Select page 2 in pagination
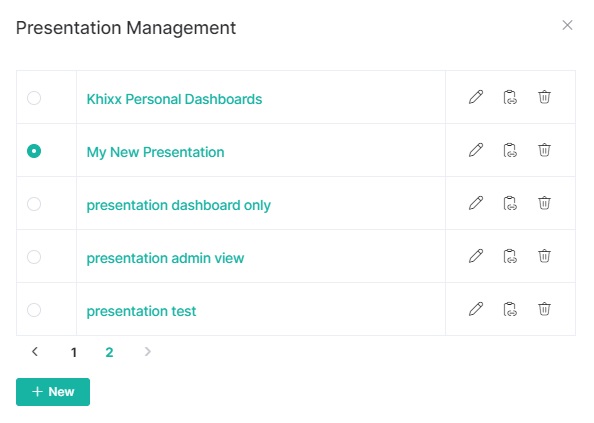The height and width of the screenshot is (423, 594). point(109,353)
